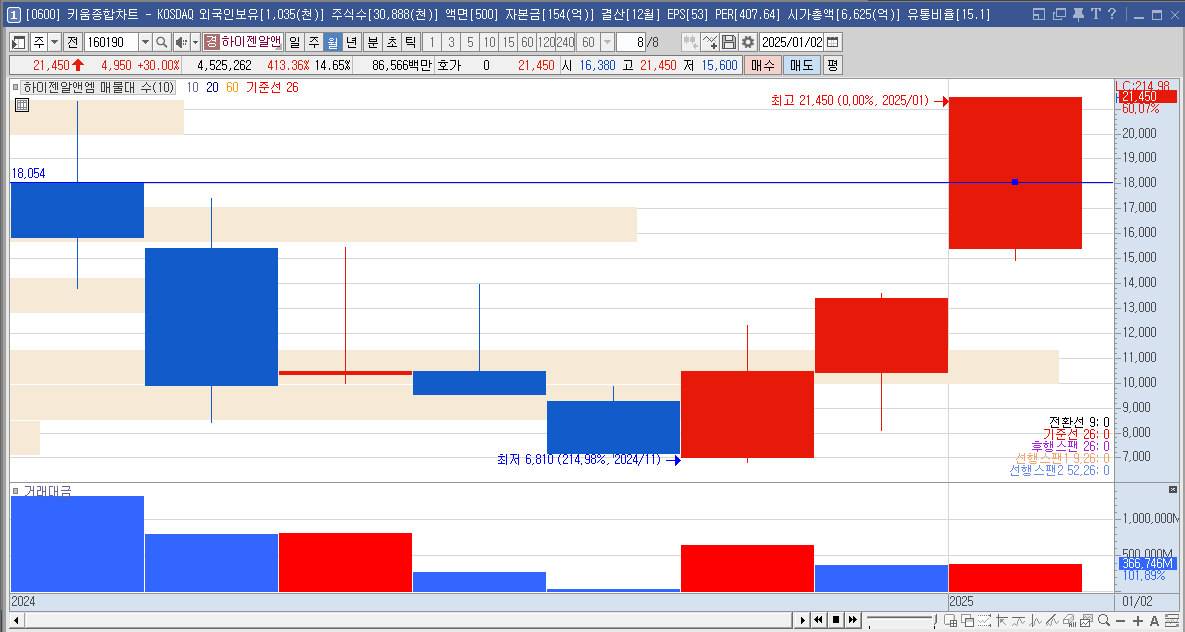Pin the window with pushpin icon
1185x632 pixels.
(1078, 14)
